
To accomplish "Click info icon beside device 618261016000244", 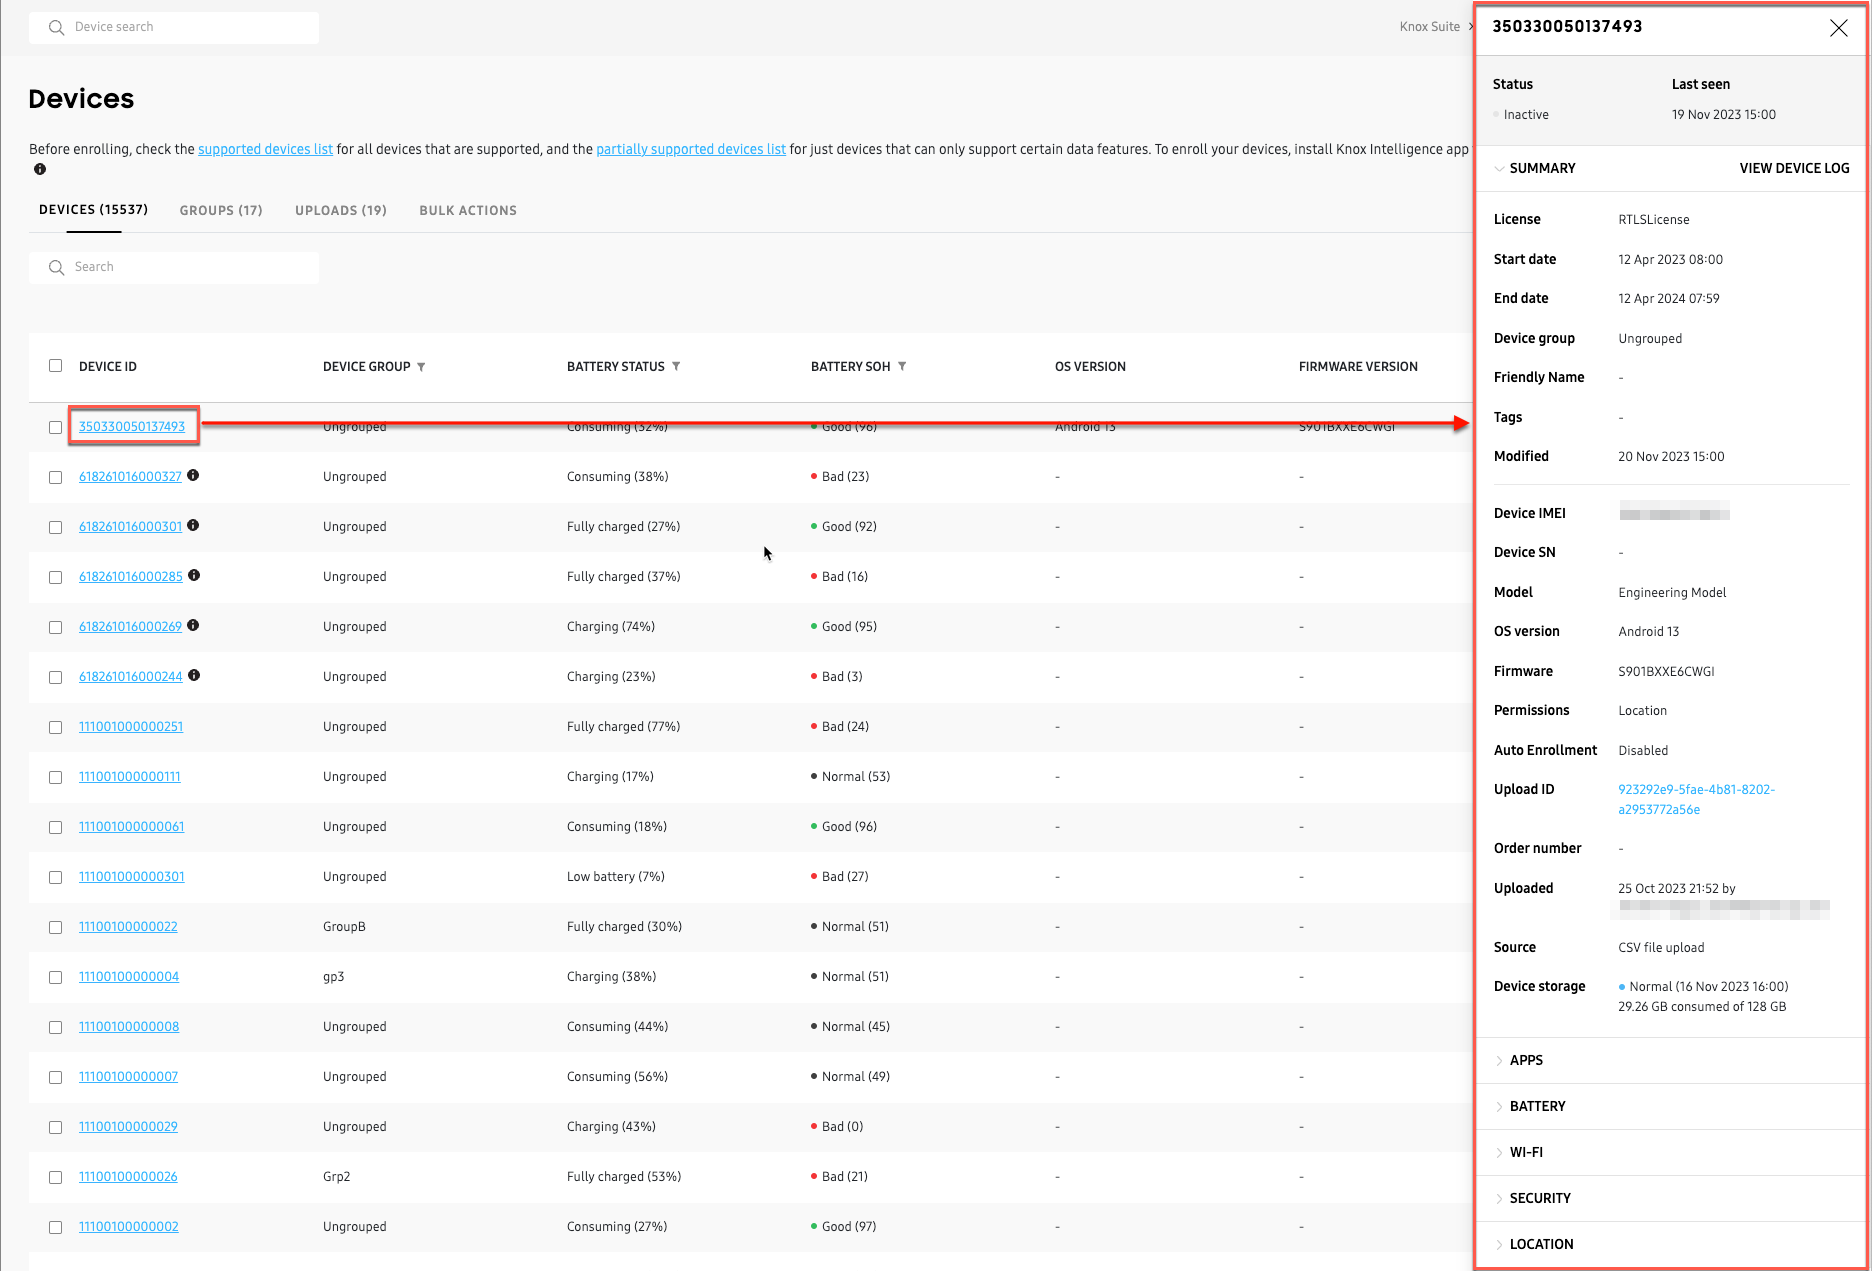I will [194, 675].
